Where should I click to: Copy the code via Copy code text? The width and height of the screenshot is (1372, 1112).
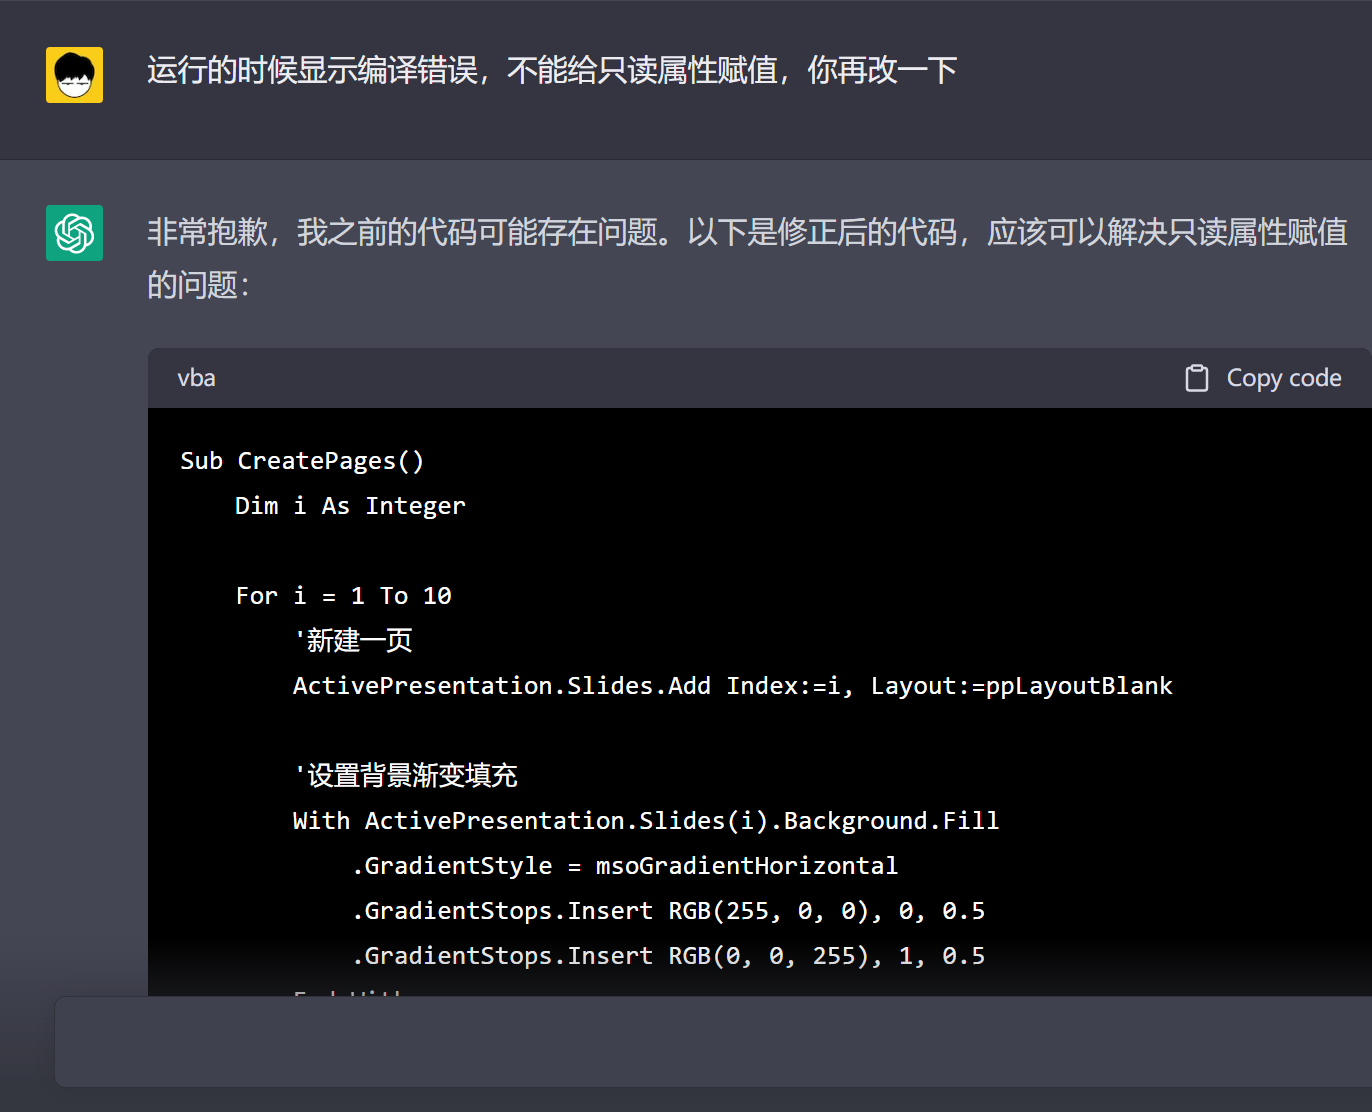[x=1284, y=378]
